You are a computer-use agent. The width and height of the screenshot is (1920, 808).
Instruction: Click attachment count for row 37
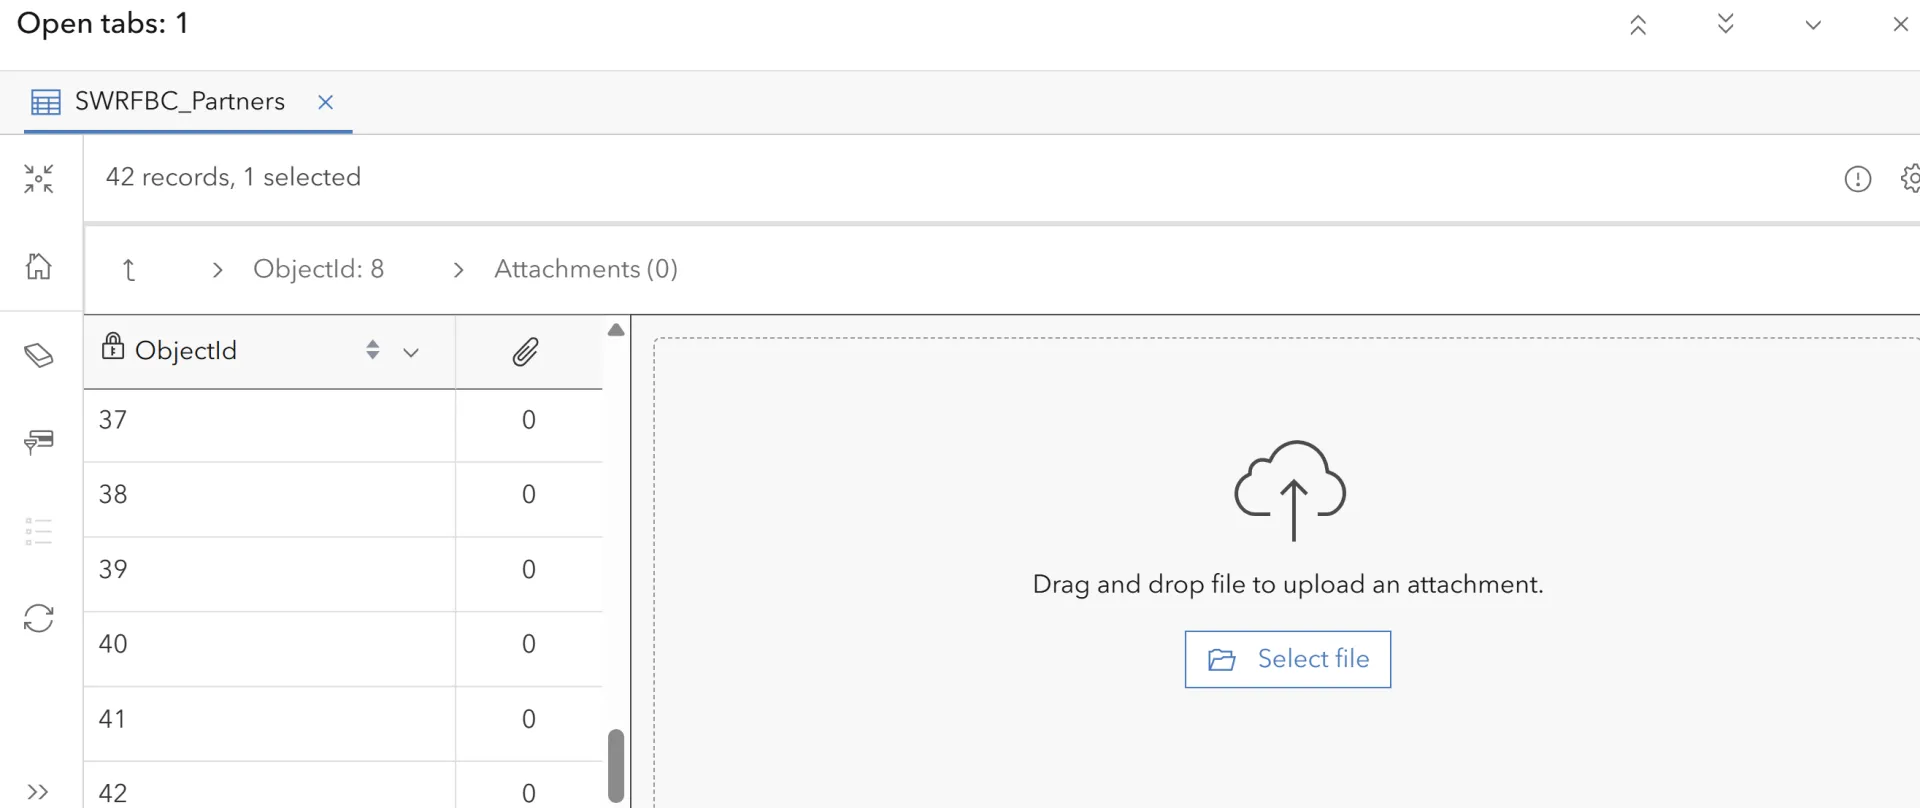(529, 420)
